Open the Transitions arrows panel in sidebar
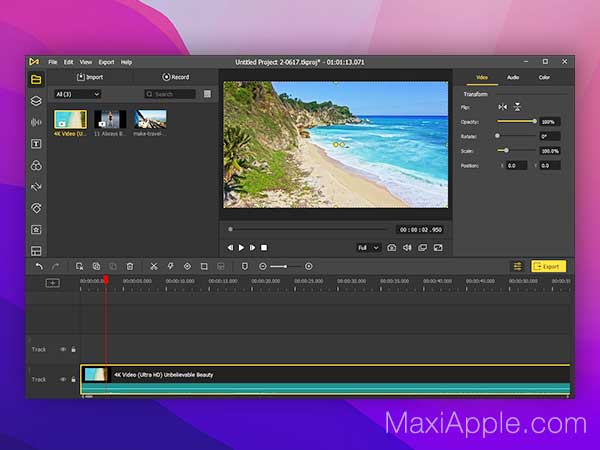Image resolution: width=600 pixels, height=450 pixels. coord(36,187)
